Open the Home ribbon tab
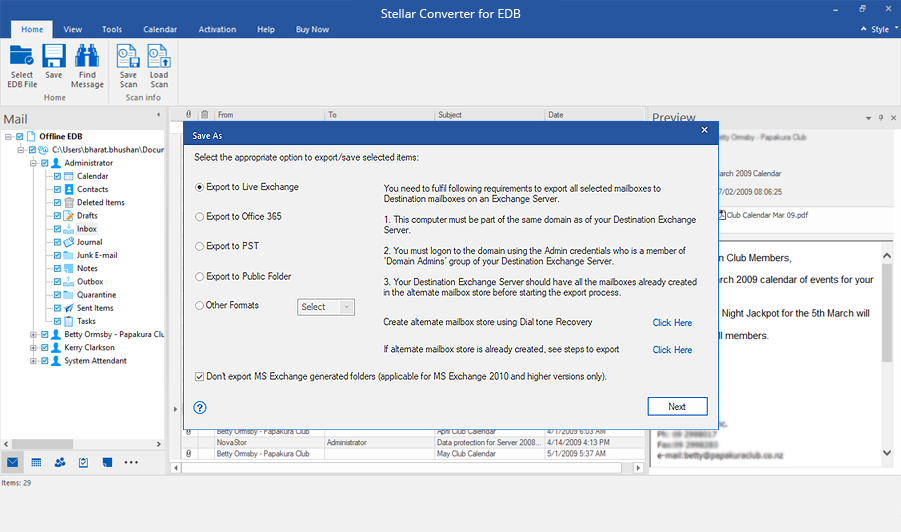The image size is (901, 532). pos(32,29)
